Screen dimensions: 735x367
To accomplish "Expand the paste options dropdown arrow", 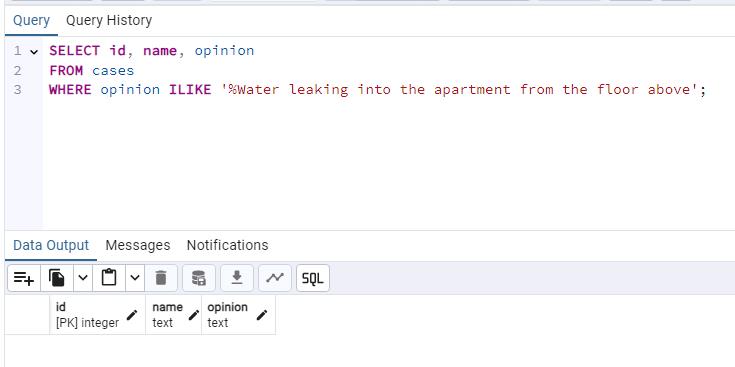I will [135, 278].
